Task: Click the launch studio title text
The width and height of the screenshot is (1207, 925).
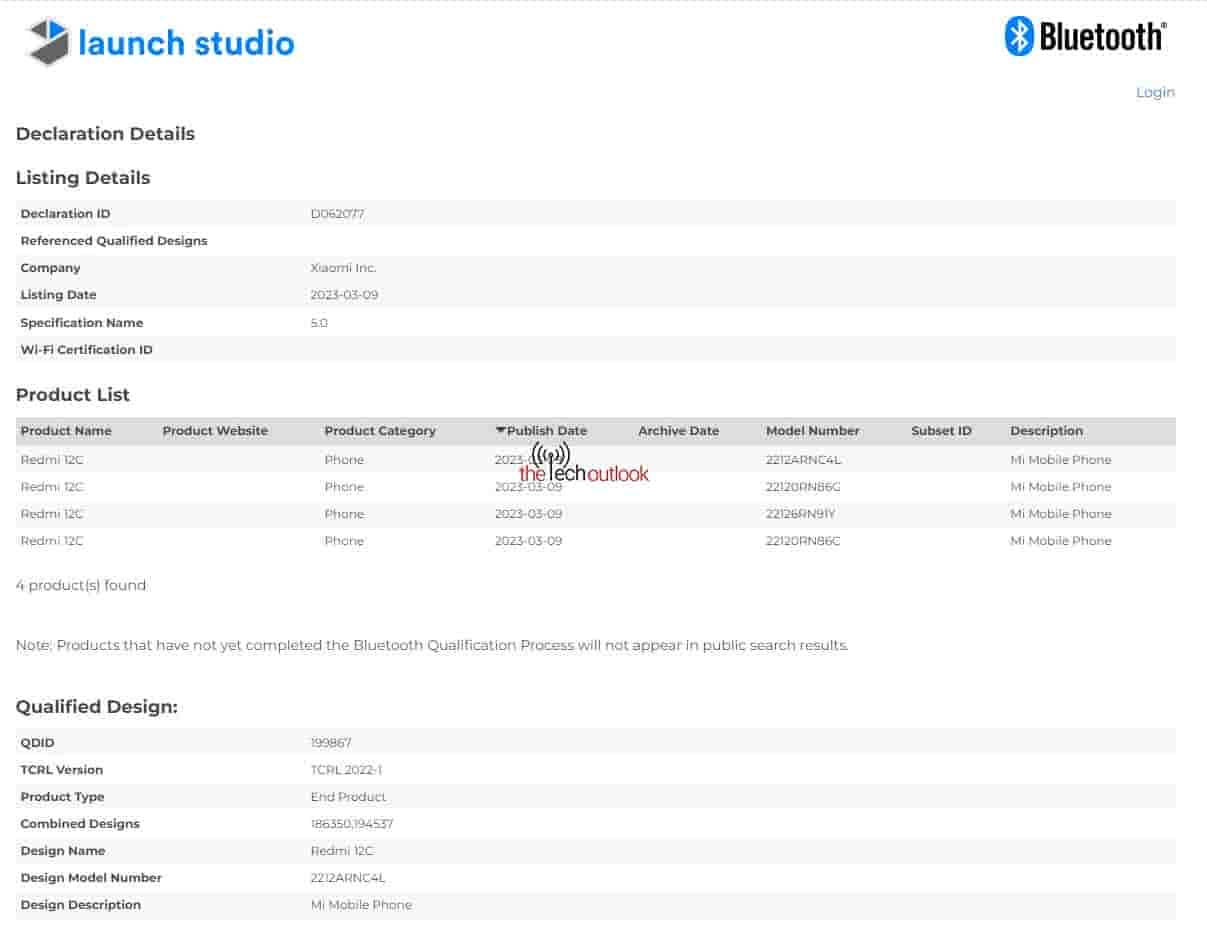Action: tap(186, 43)
